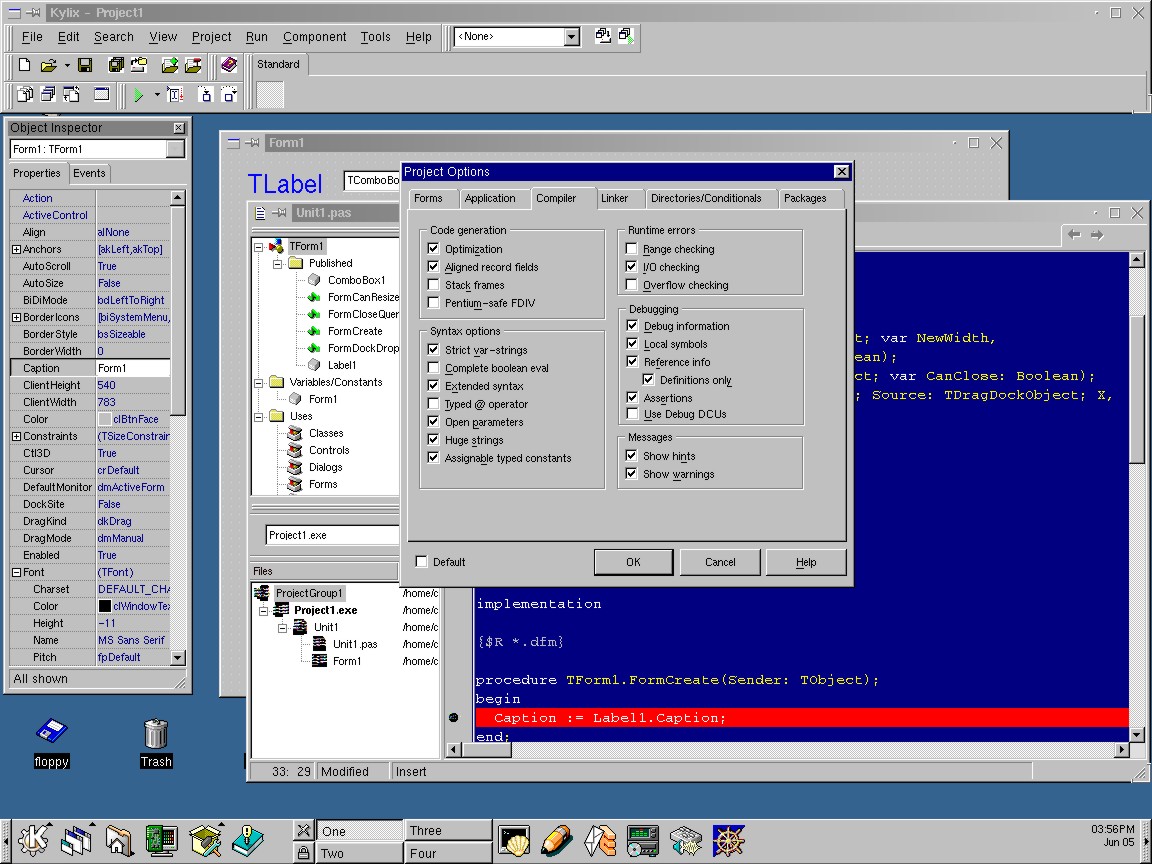Expand the Anchors property
This screenshot has width=1152, height=864.
click(16, 250)
